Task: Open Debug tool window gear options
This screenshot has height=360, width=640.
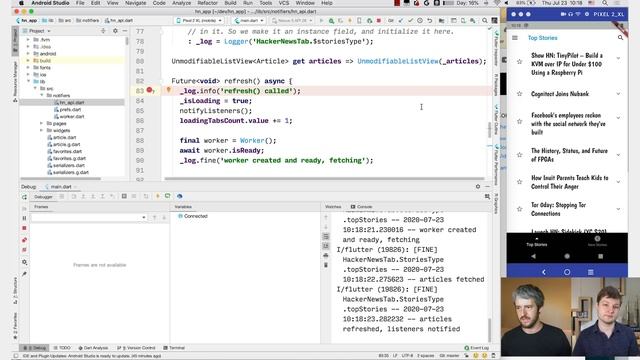Action: (478, 187)
